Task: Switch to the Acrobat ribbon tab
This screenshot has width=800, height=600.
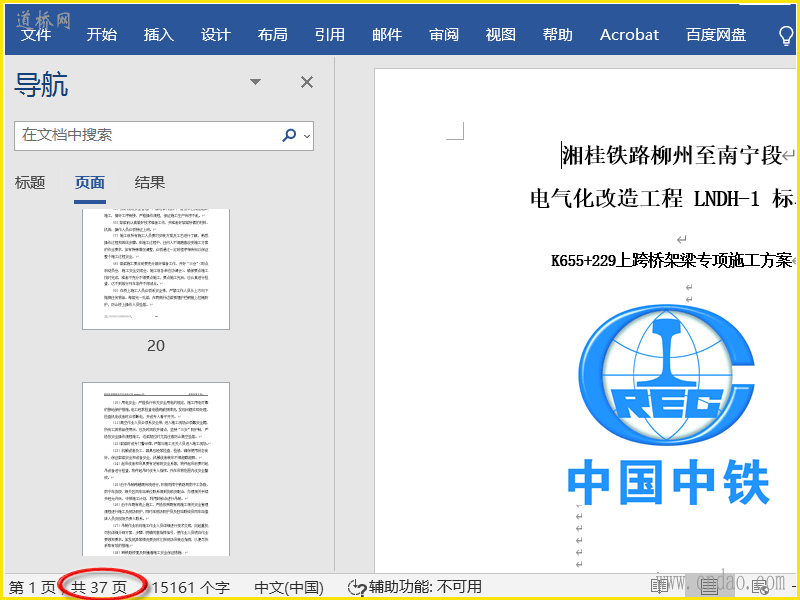Action: [629, 35]
